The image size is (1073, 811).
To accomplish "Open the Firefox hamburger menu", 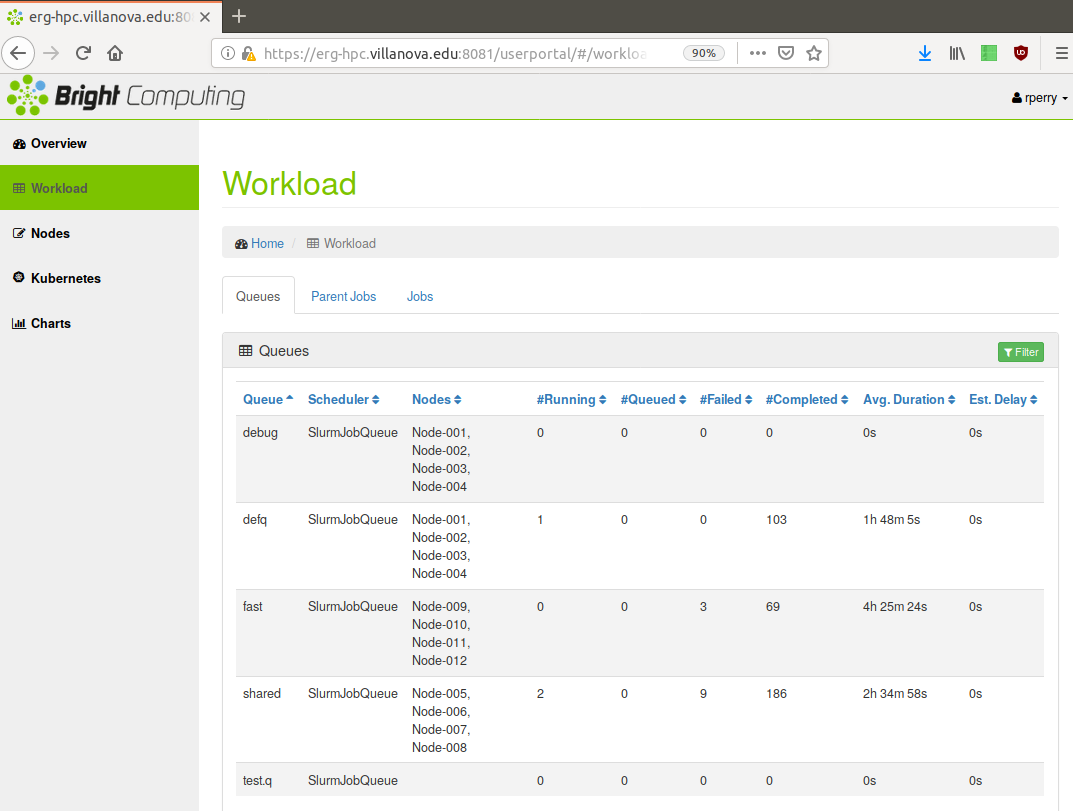I will [x=1061, y=53].
